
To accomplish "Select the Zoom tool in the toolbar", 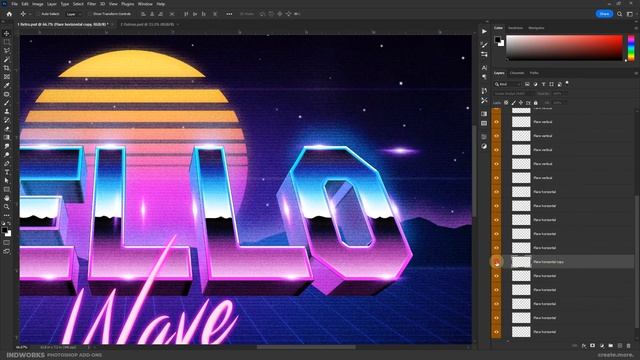I will pos(7,207).
